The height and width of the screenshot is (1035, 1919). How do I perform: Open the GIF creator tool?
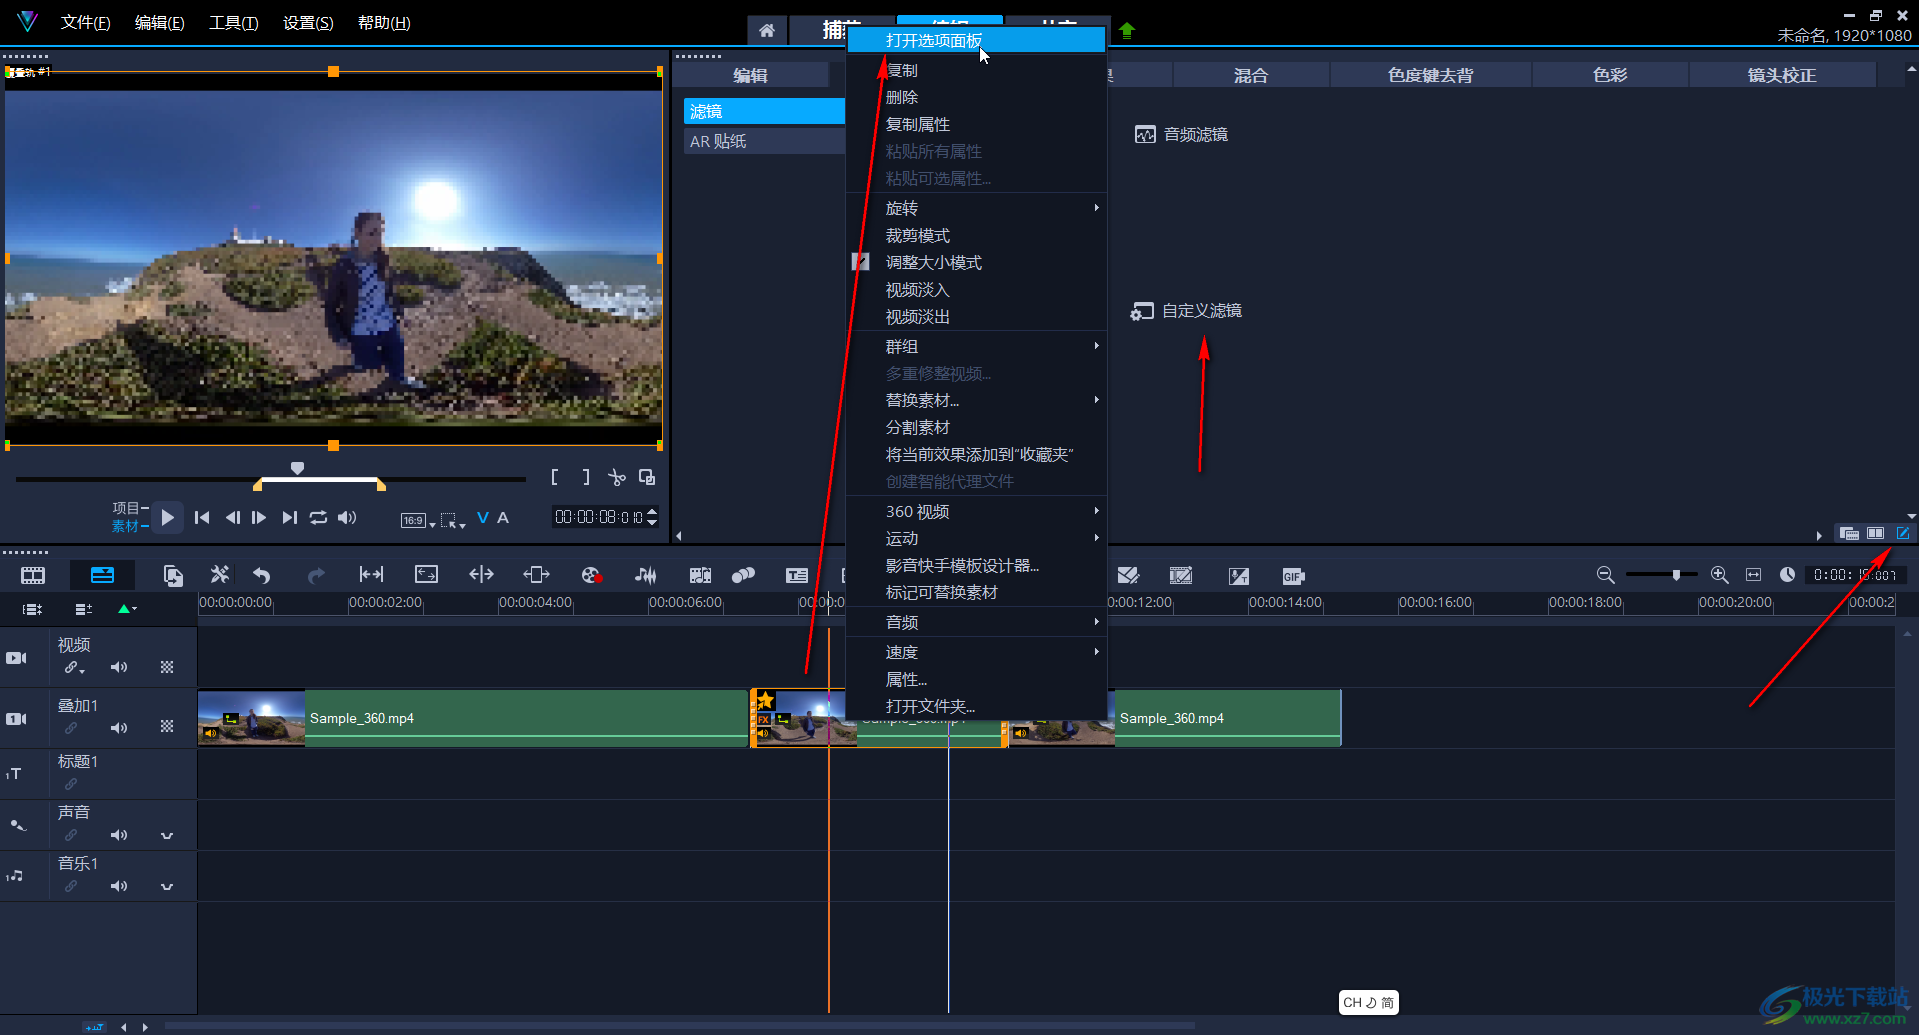[1293, 576]
